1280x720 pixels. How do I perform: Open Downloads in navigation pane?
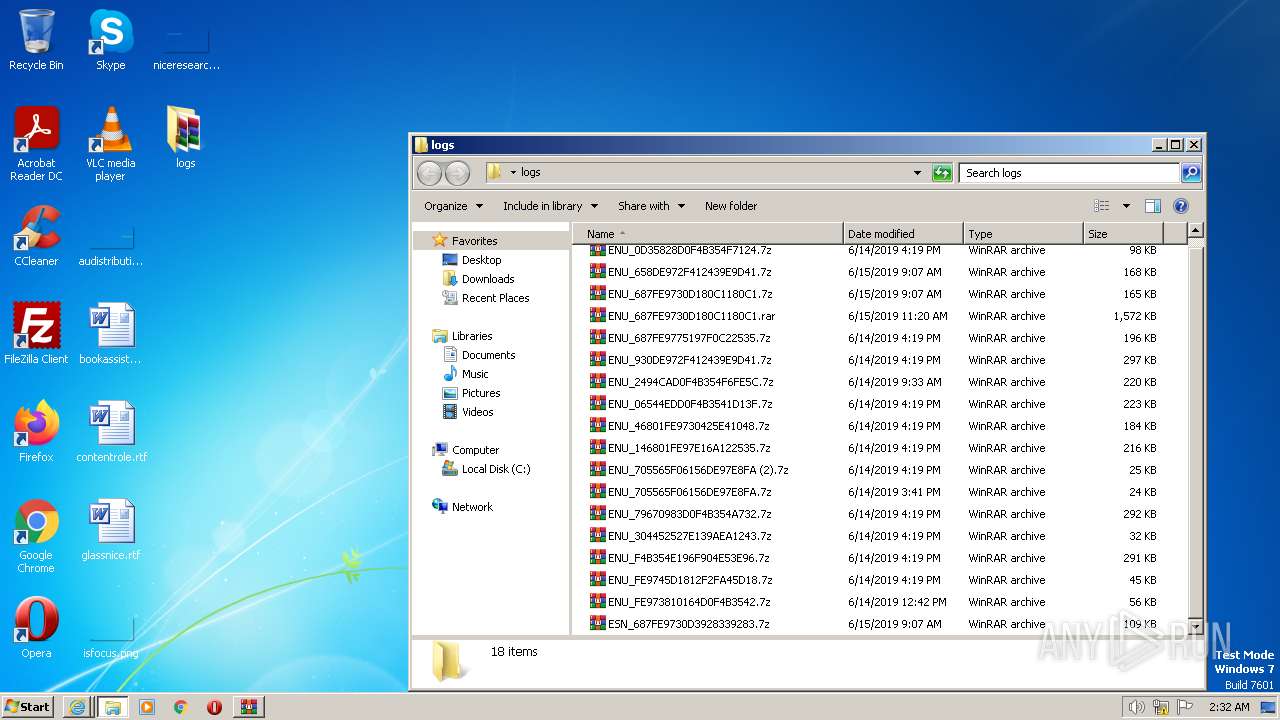[488, 279]
